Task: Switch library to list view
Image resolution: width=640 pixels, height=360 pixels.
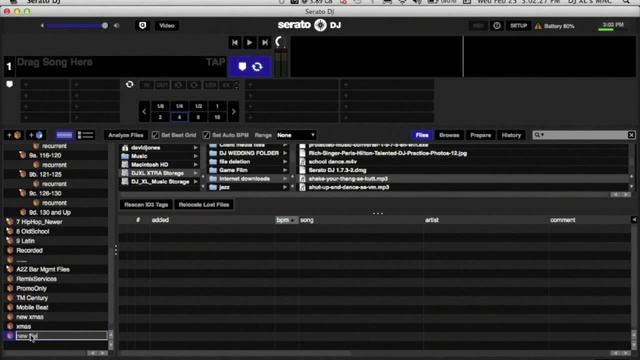Action: 85,135
